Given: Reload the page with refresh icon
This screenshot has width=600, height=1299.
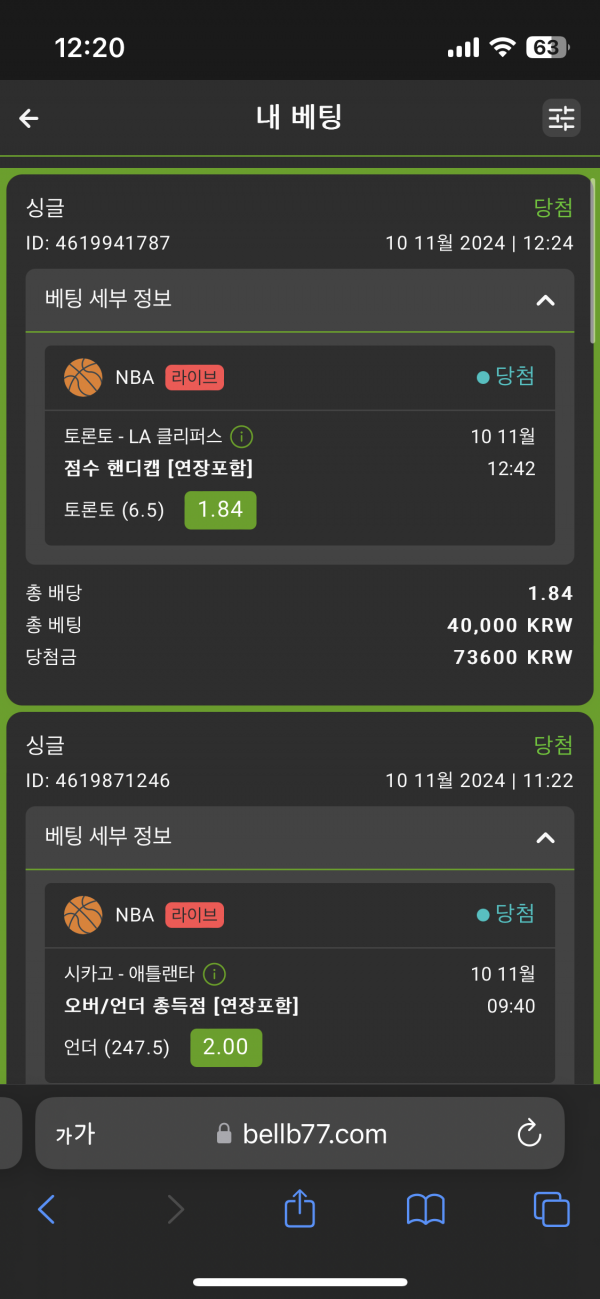Looking at the screenshot, I should click(x=529, y=1133).
